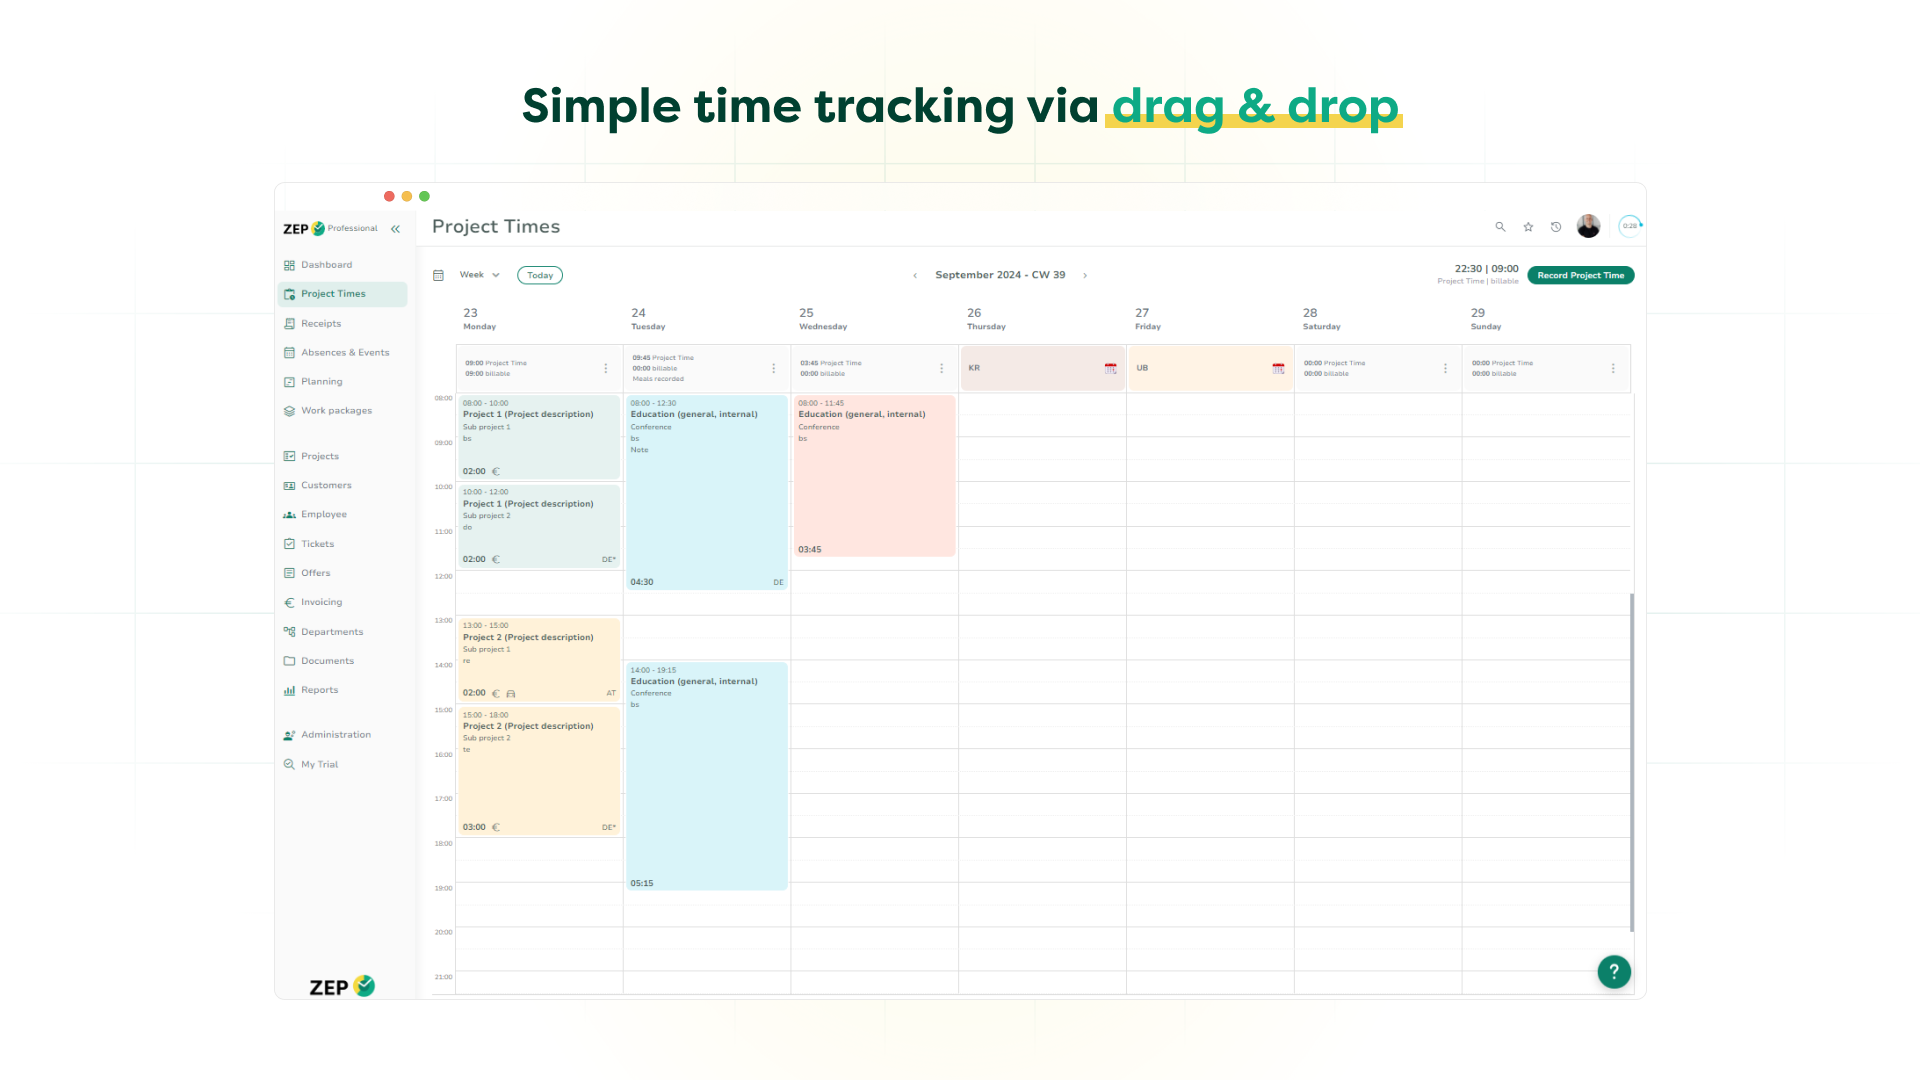Click the user profile avatar icon
The height and width of the screenshot is (1080, 1920).
click(1589, 225)
